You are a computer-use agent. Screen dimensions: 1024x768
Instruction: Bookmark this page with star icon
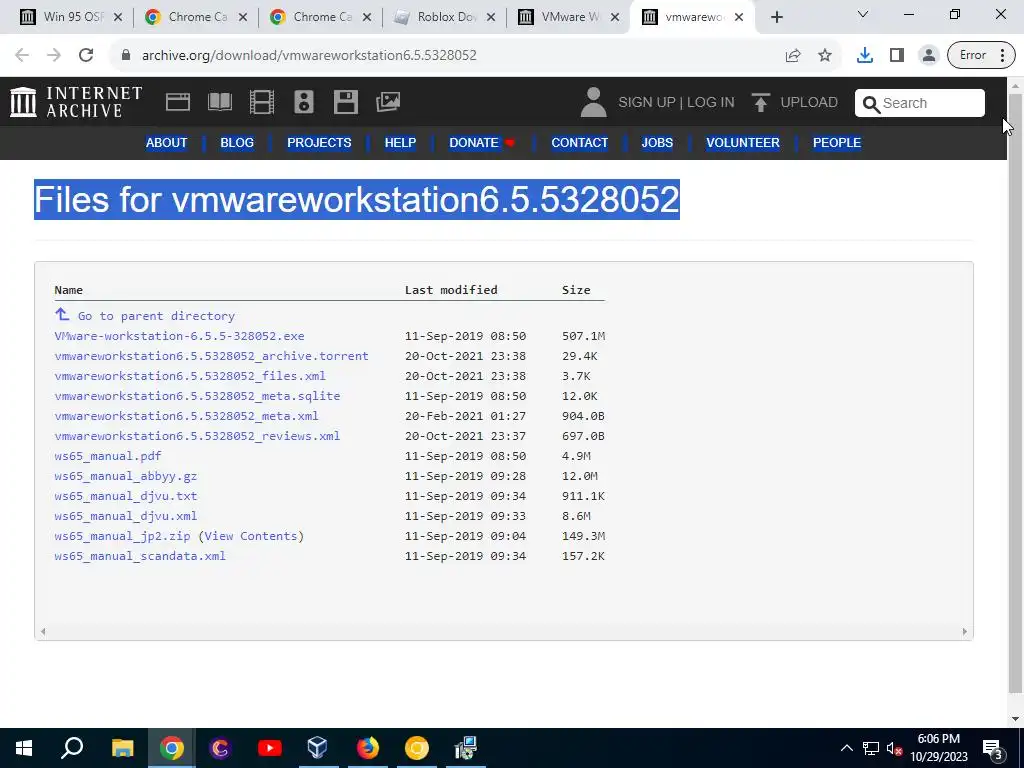pos(825,55)
